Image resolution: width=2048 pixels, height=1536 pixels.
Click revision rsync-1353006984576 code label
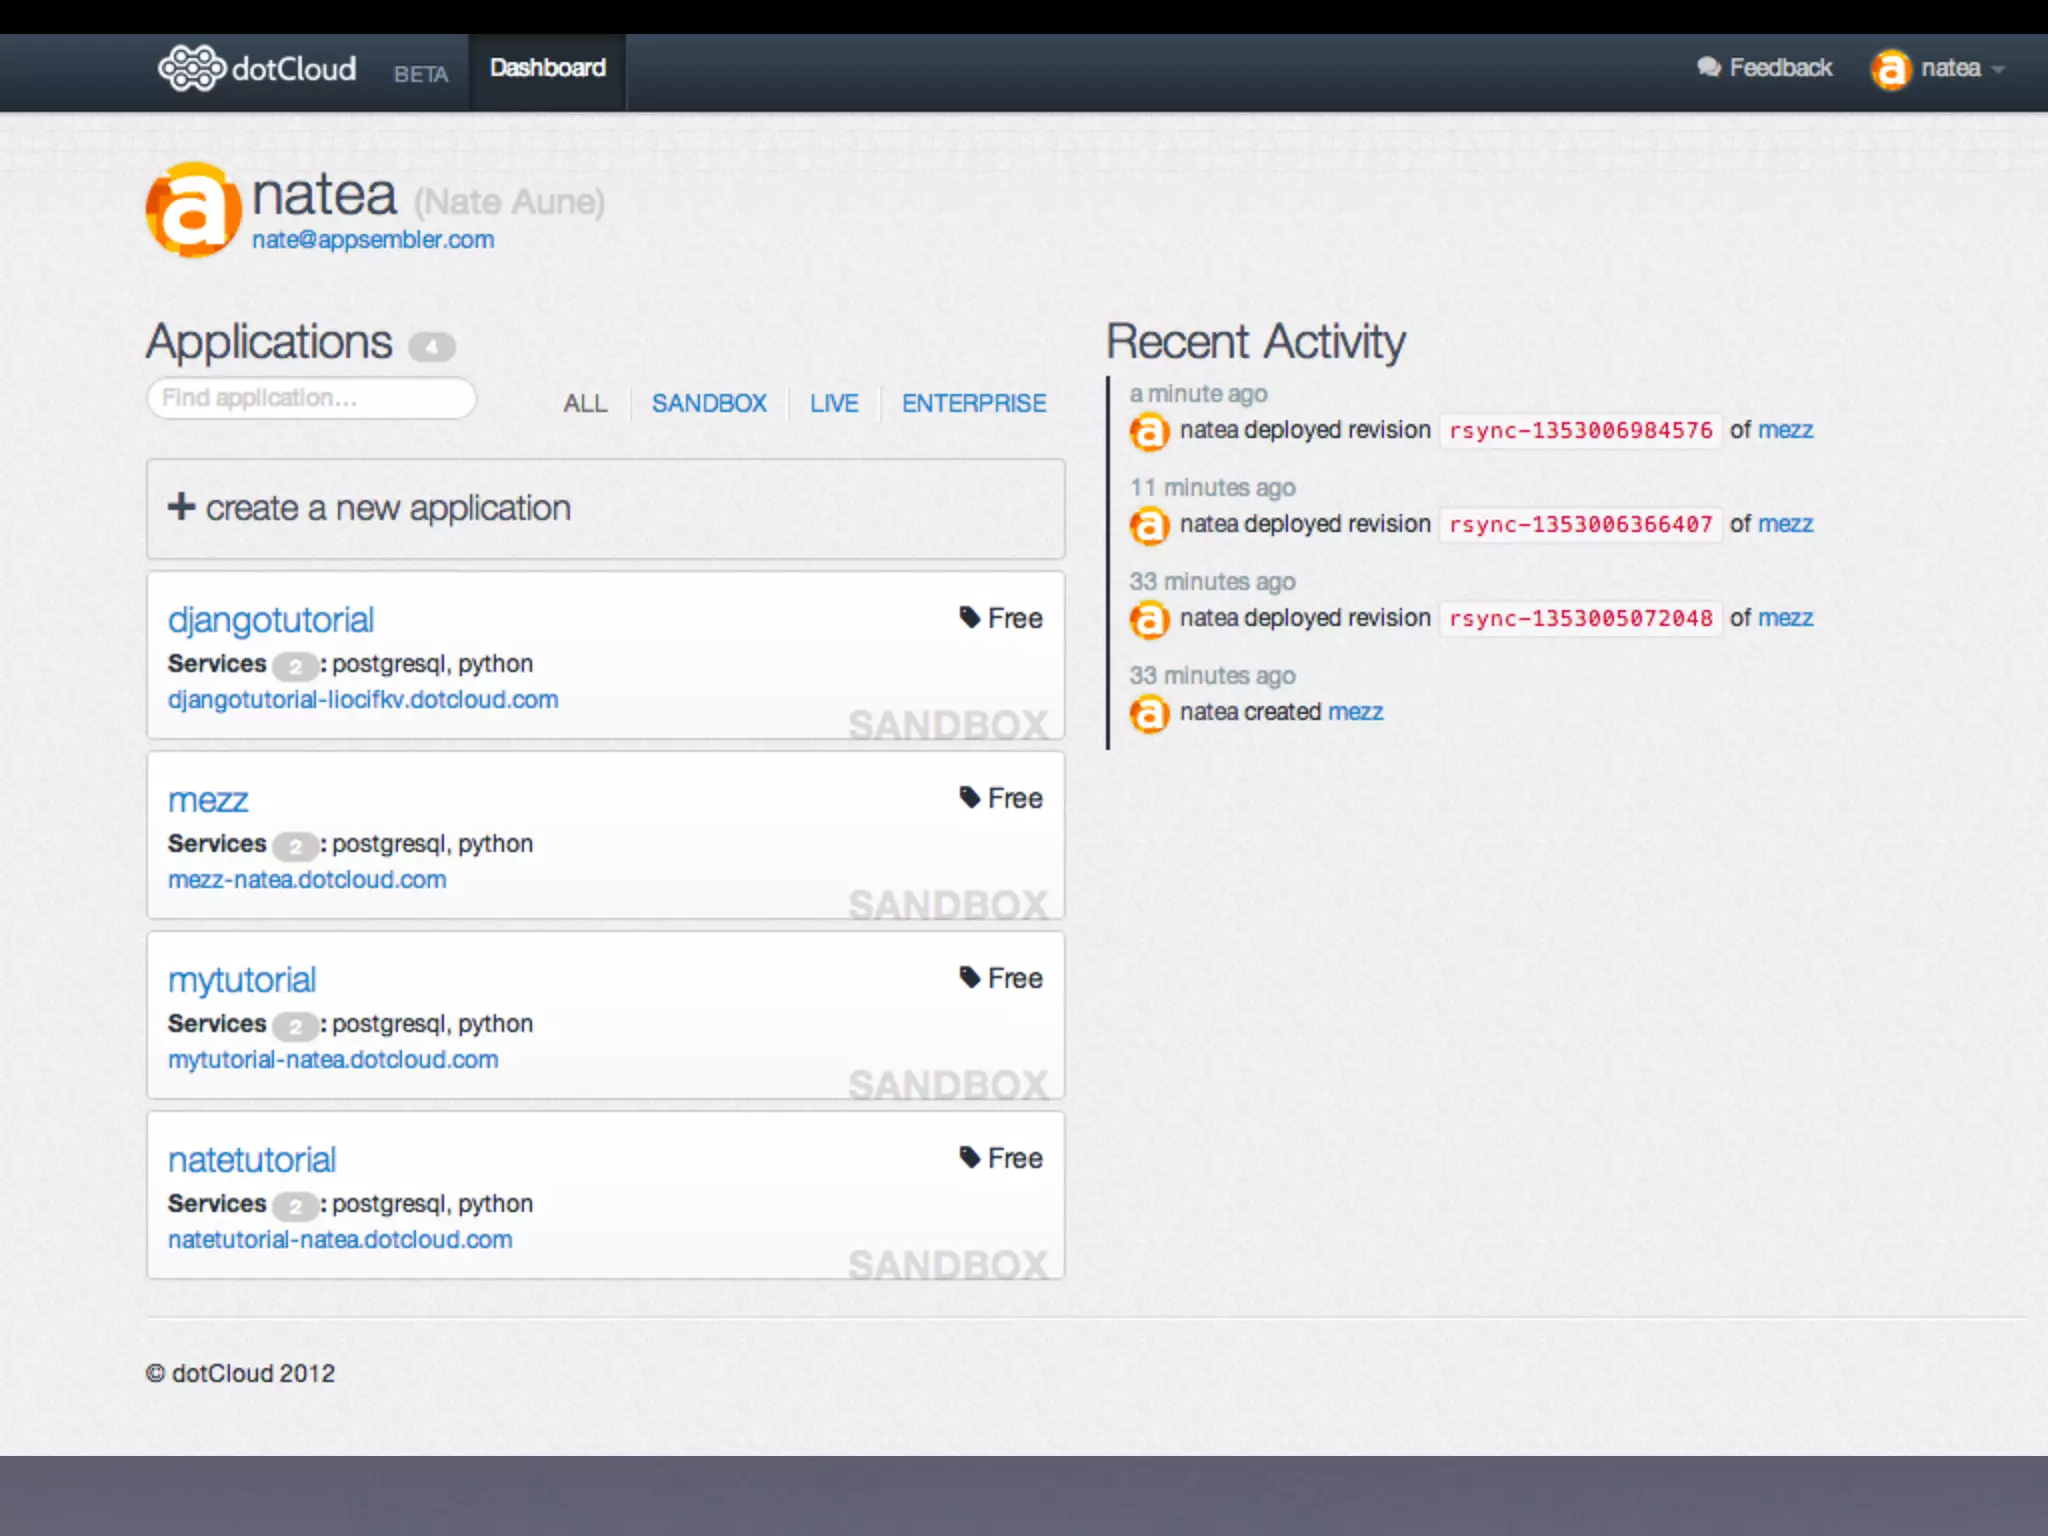click(1580, 431)
